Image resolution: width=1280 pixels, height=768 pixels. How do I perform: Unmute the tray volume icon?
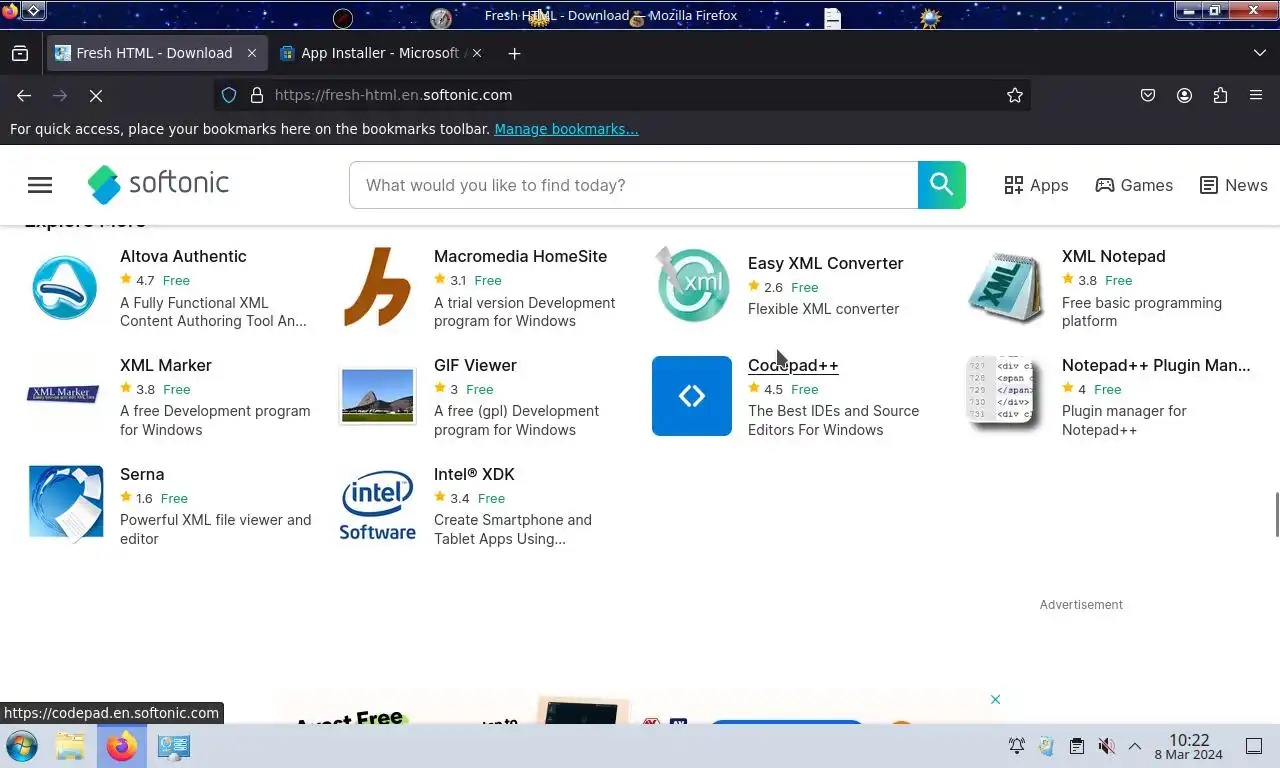(1106, 746)
